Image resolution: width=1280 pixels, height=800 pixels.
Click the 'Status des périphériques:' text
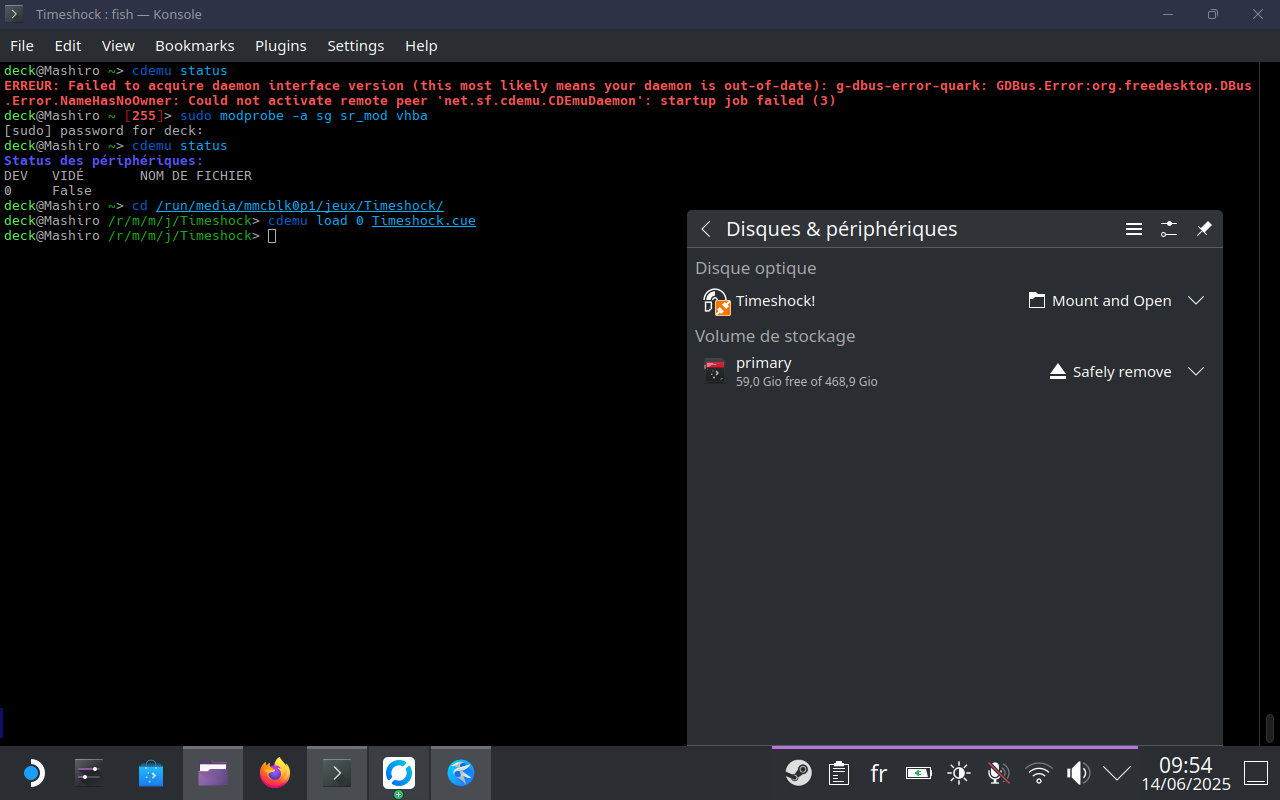point(104,161)
